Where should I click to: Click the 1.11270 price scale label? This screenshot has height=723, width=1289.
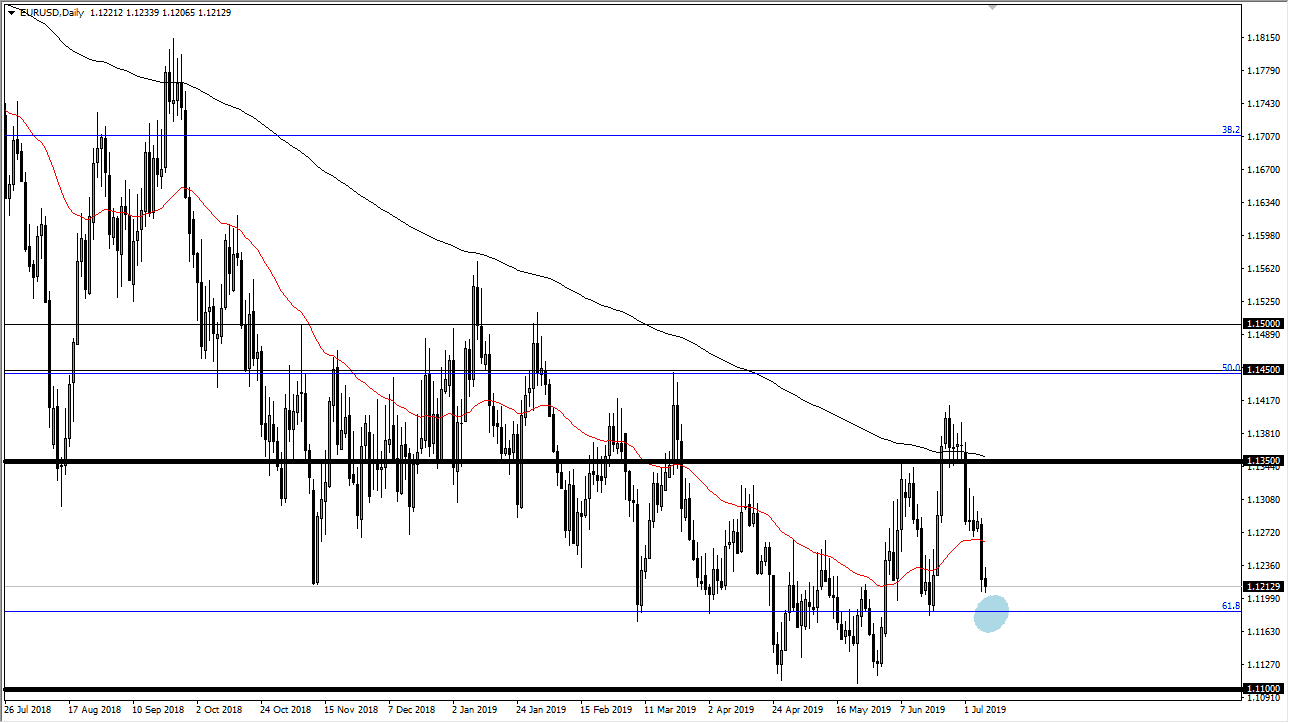pos(1265,665)
